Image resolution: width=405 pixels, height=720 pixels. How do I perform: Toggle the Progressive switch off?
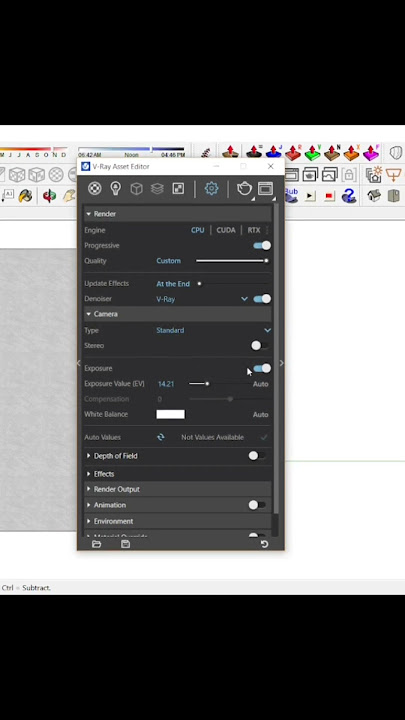click(262, 246)
